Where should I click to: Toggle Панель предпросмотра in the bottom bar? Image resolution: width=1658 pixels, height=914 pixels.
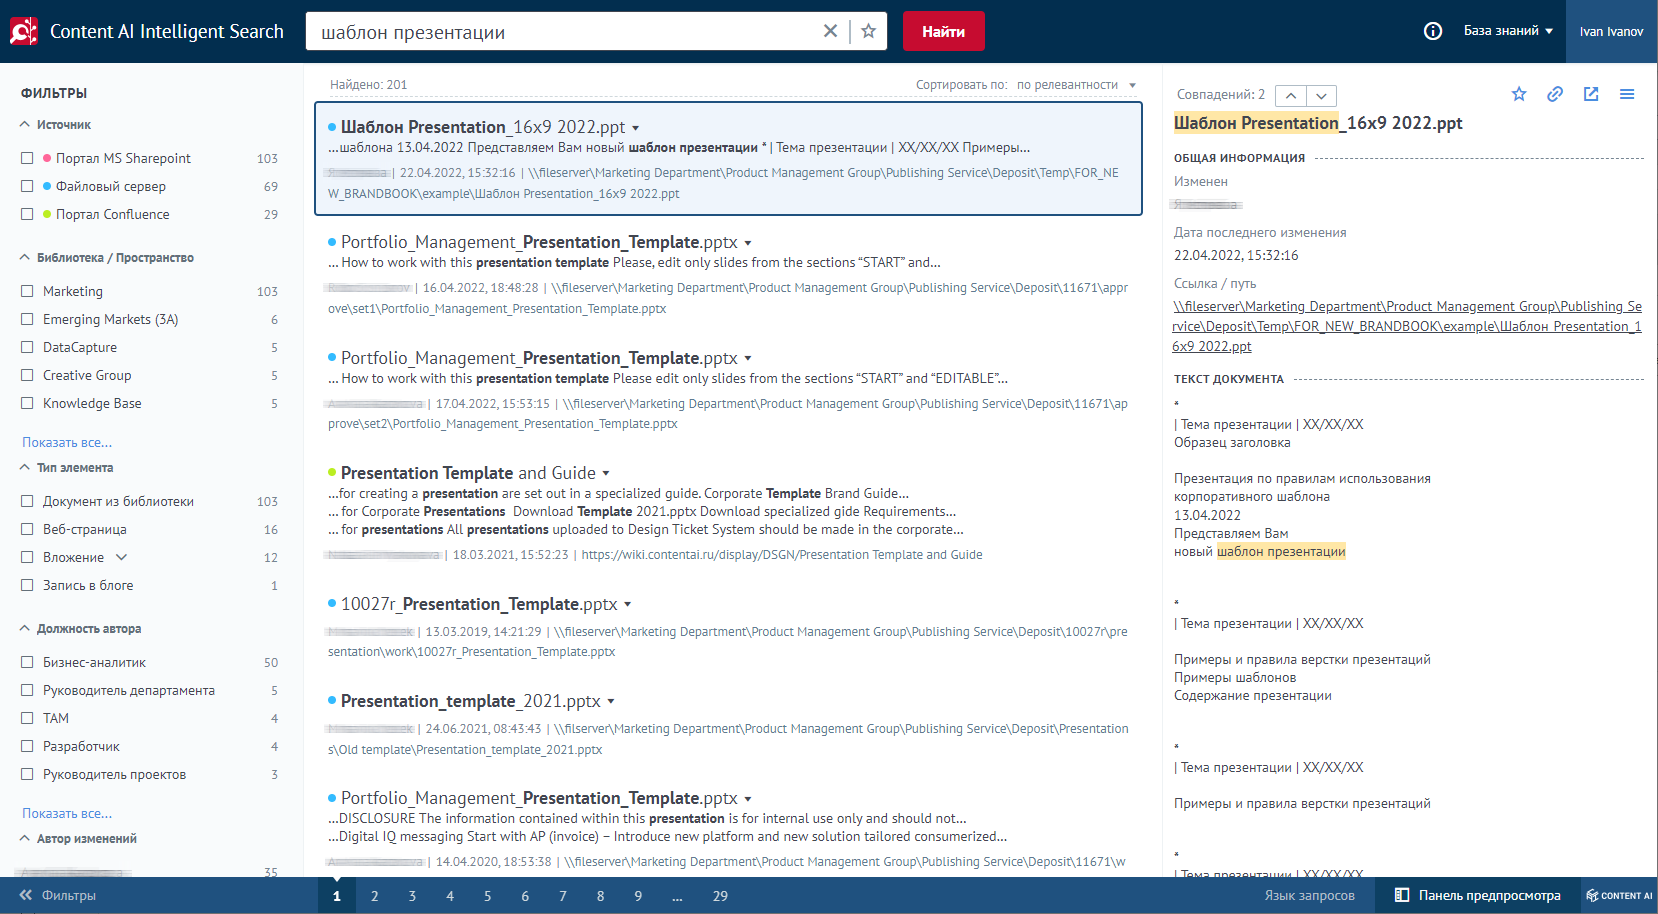1478,896
